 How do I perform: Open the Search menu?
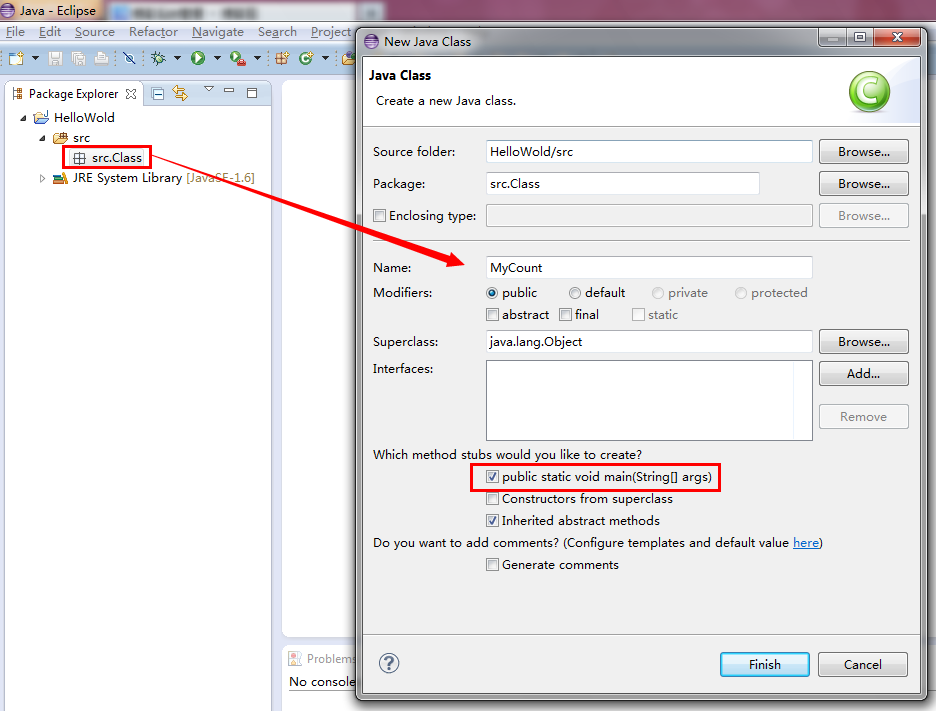click(x=277, y=32)
